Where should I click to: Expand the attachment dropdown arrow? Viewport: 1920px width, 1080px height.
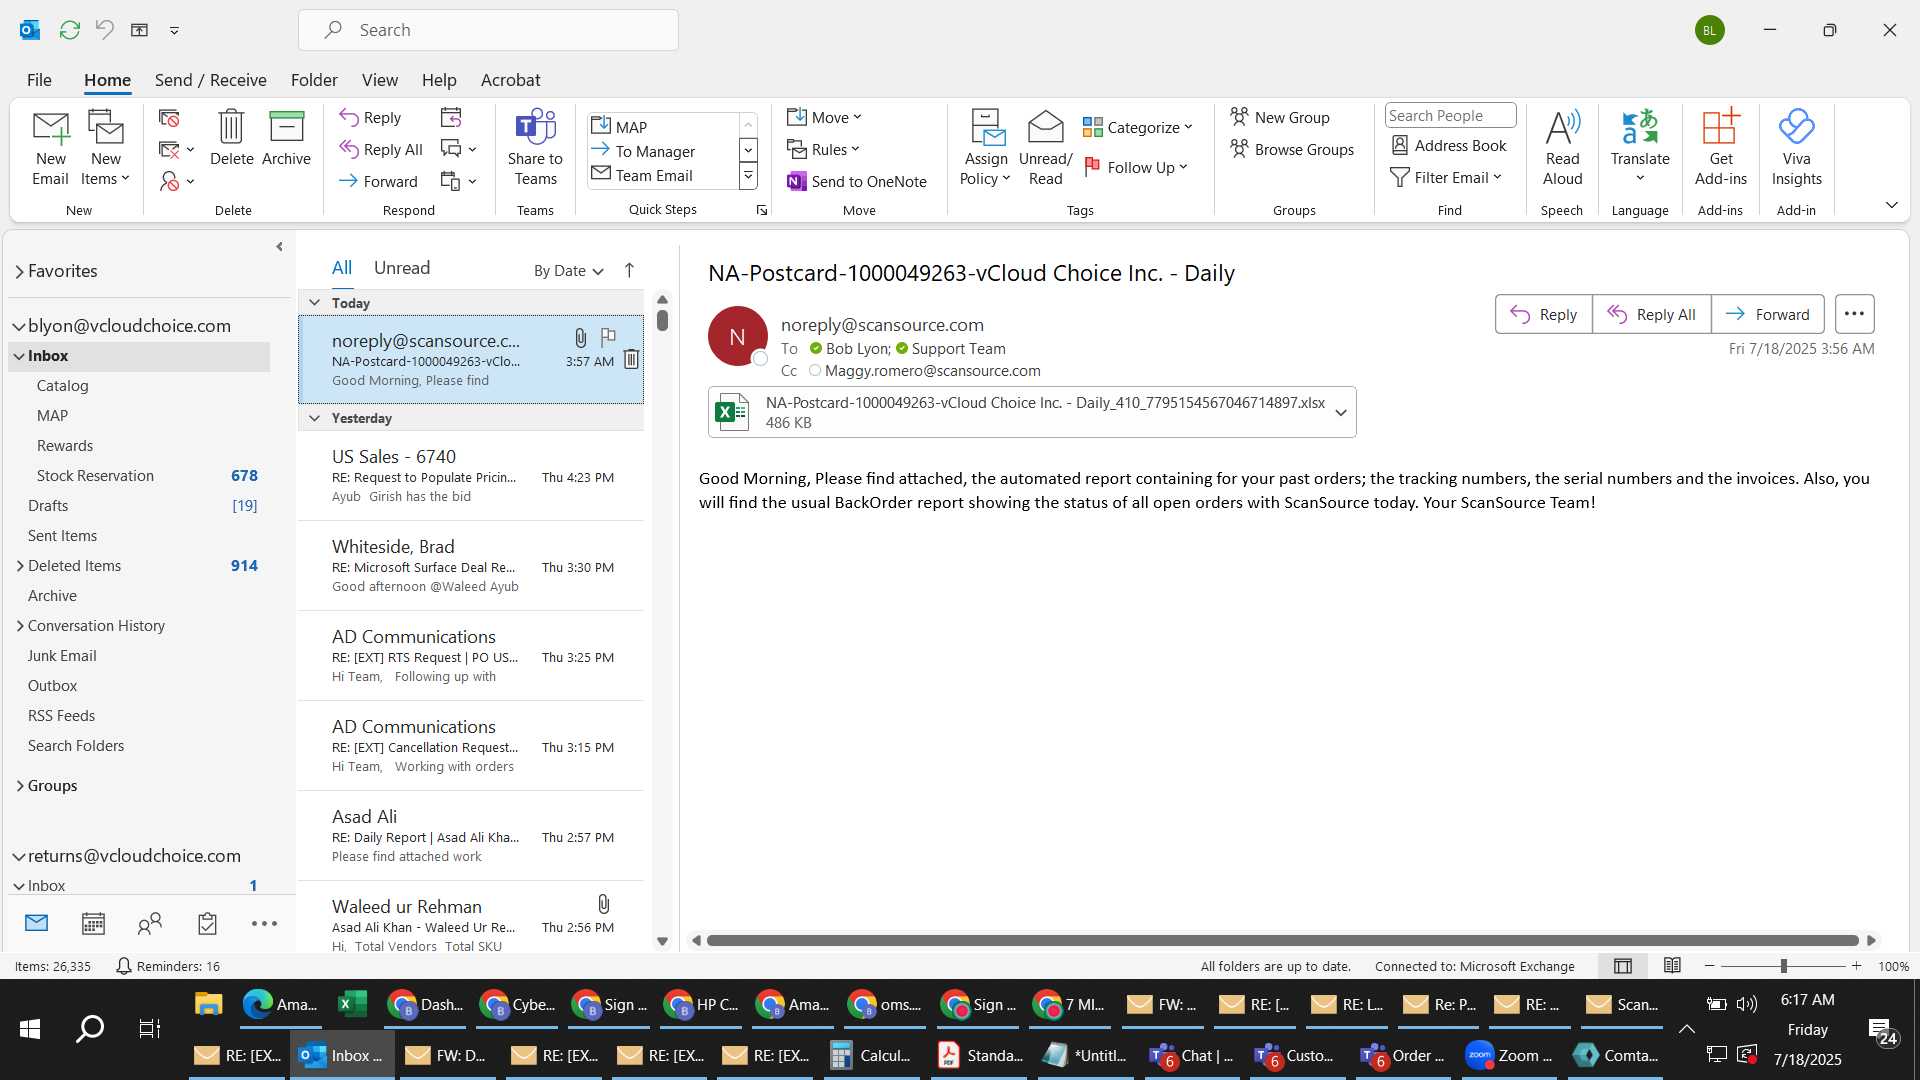pyautogui.click(x=1341, y=412)
